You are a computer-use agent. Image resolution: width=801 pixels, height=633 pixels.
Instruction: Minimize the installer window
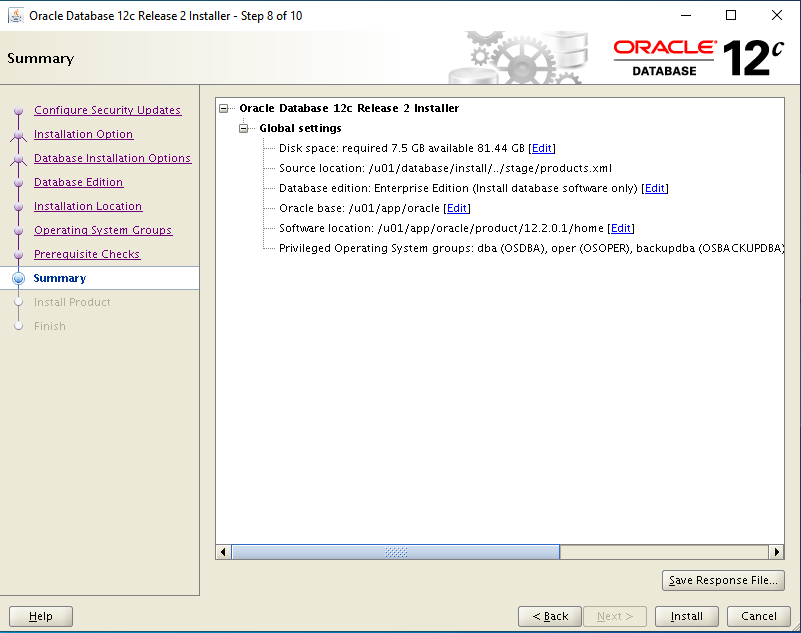tap(686, 15)
